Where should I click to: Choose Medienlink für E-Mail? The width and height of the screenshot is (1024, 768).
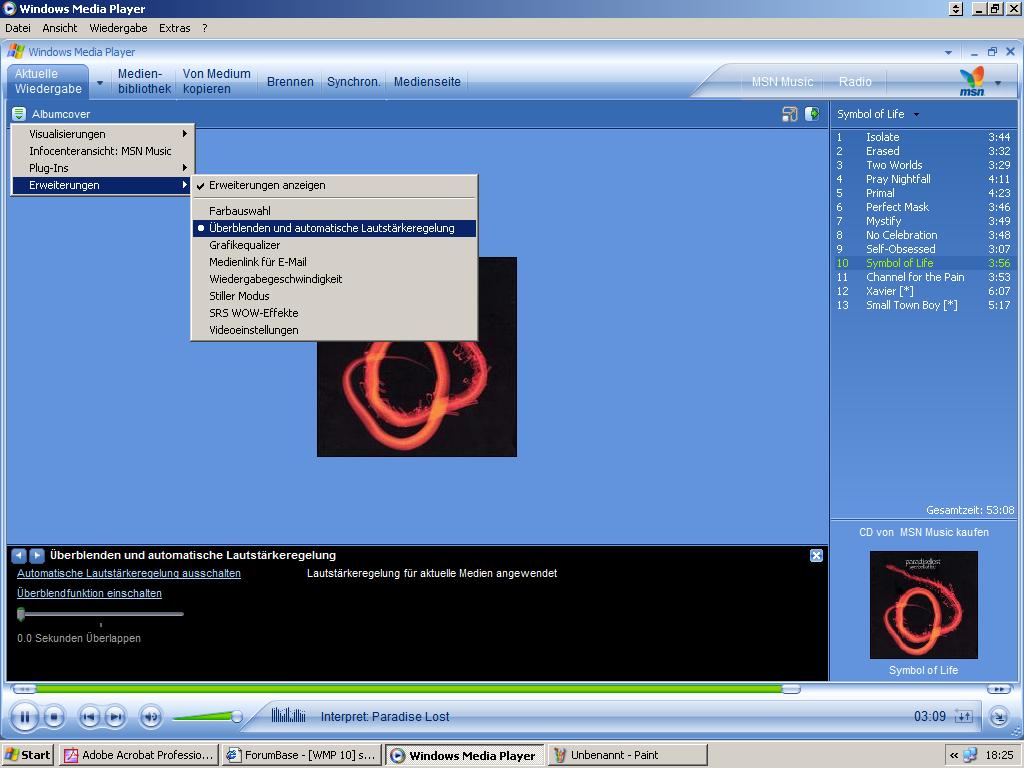pyautogui.click(x=334, y=263)
